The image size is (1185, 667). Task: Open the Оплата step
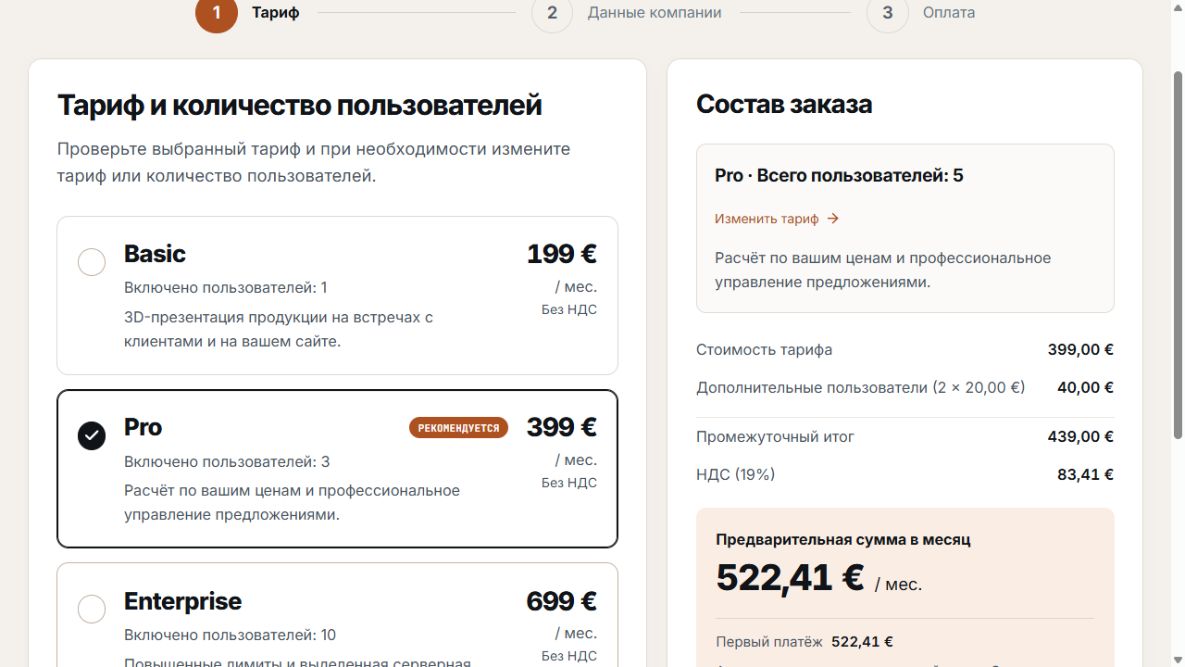click(948, 13)
